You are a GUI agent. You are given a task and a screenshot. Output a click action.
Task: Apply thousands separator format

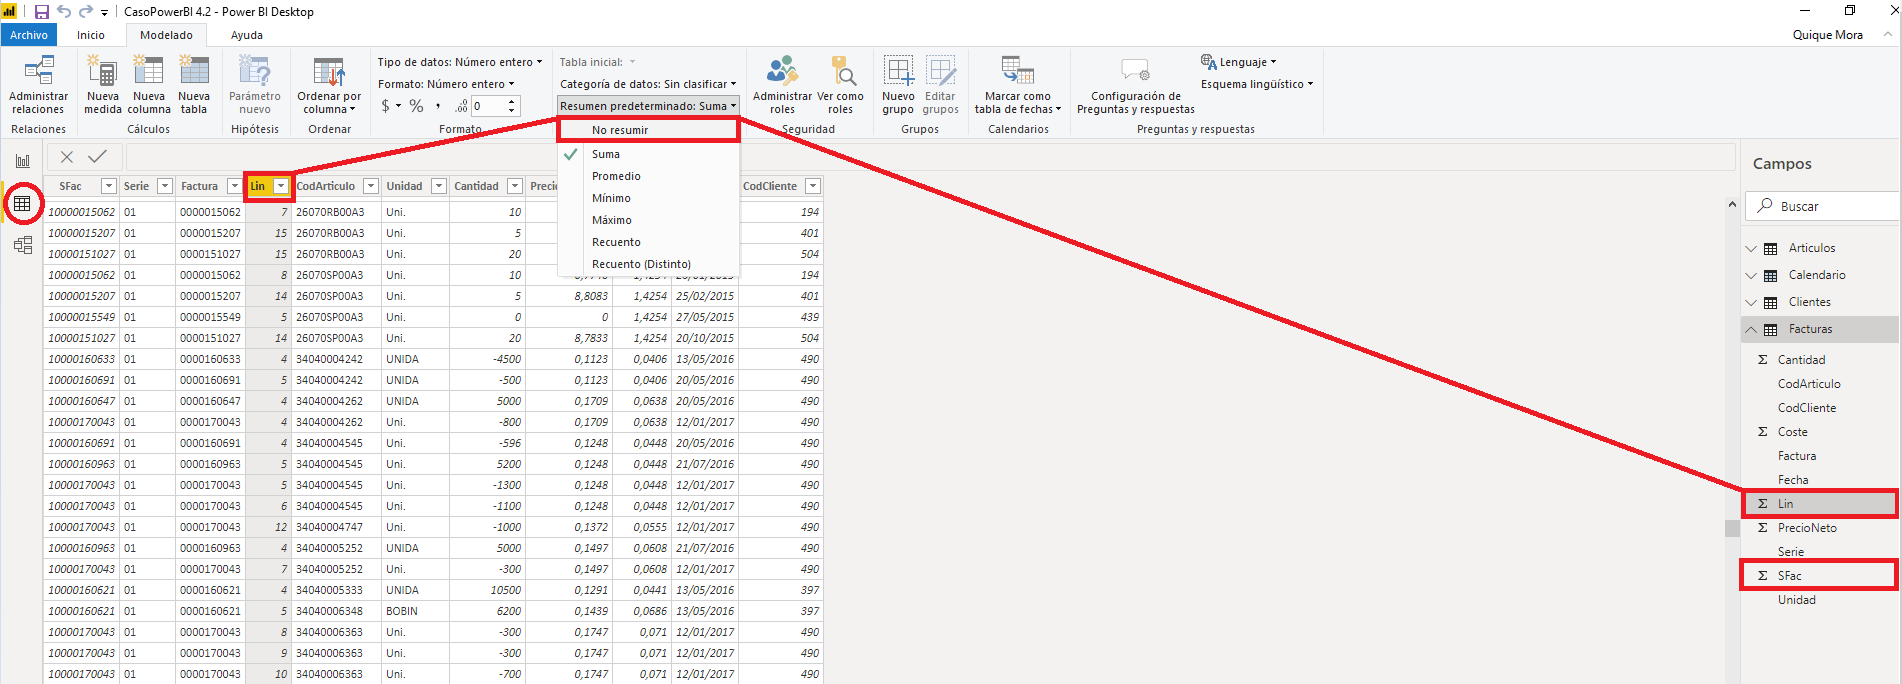coord(438,106)
